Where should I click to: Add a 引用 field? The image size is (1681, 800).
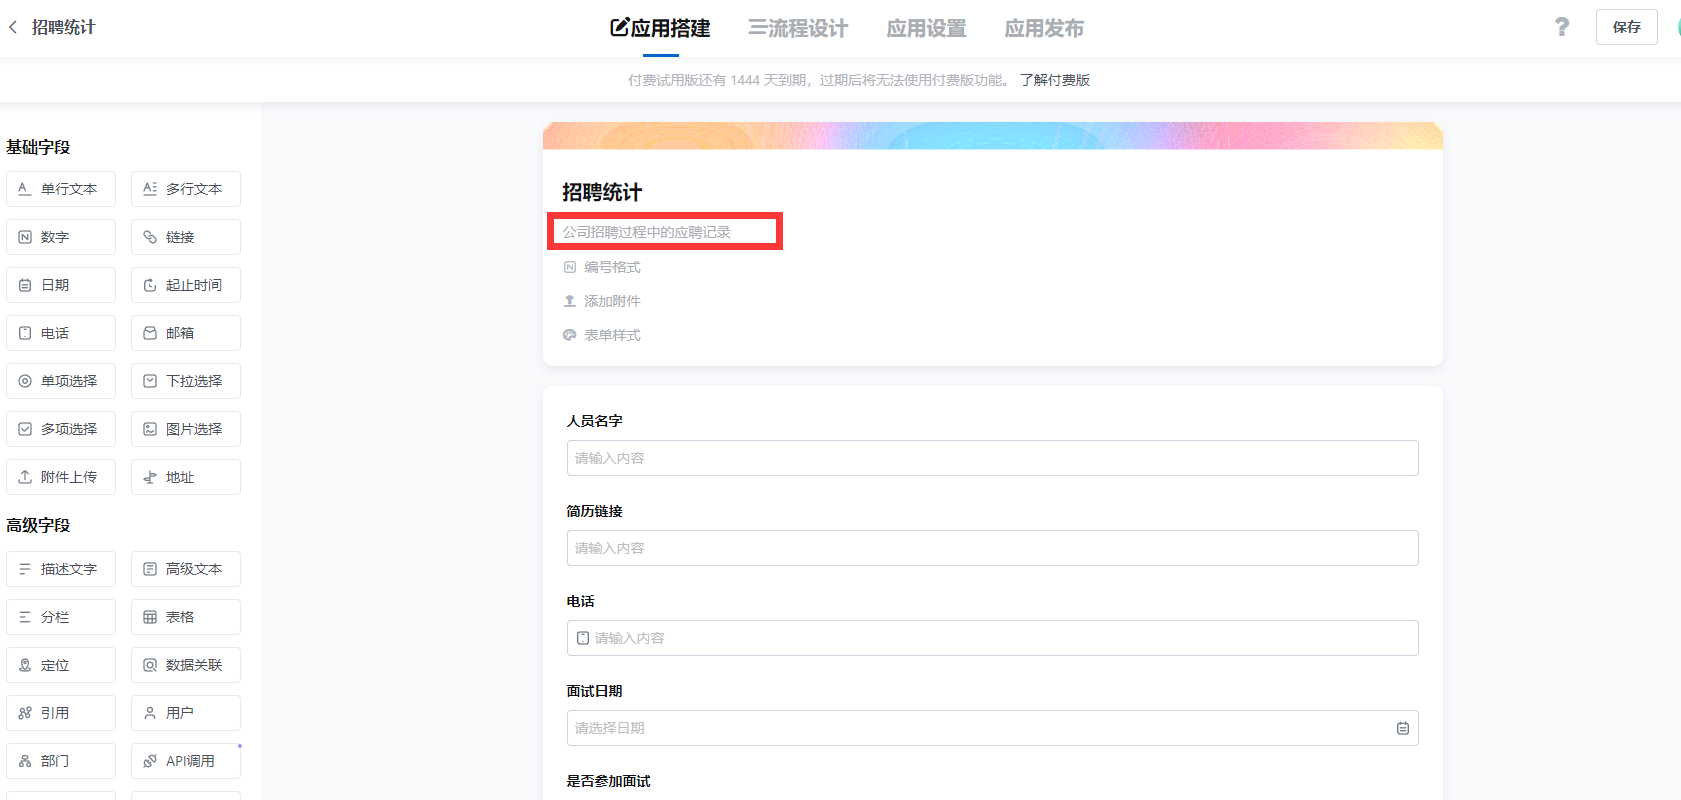tap(61, 713)
